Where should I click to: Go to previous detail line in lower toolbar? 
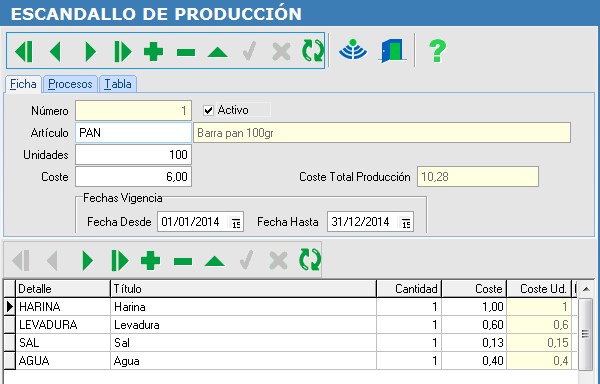click(52, 260)
